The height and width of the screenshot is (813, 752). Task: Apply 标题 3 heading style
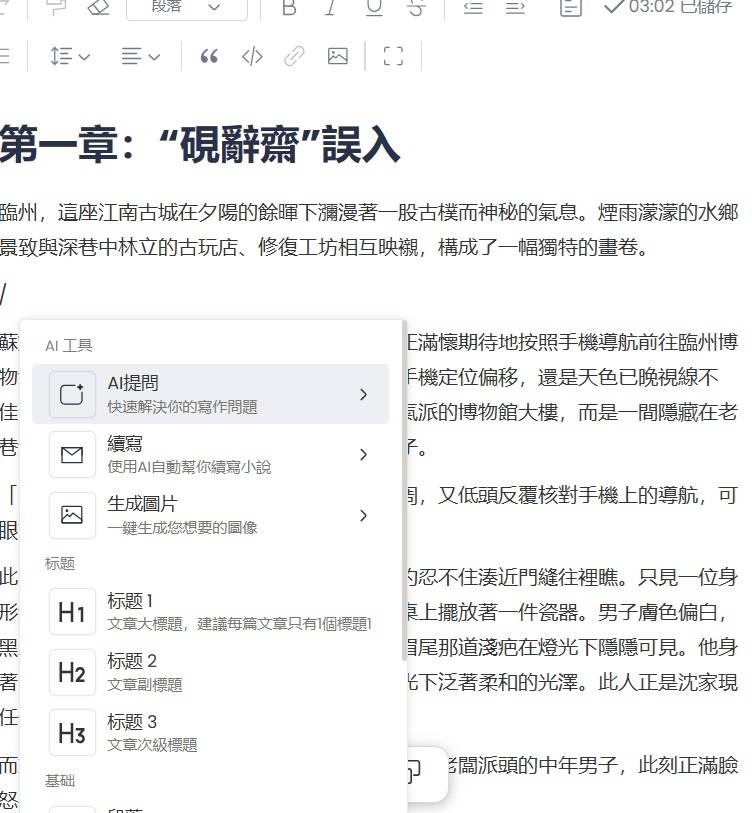(210, 732)
